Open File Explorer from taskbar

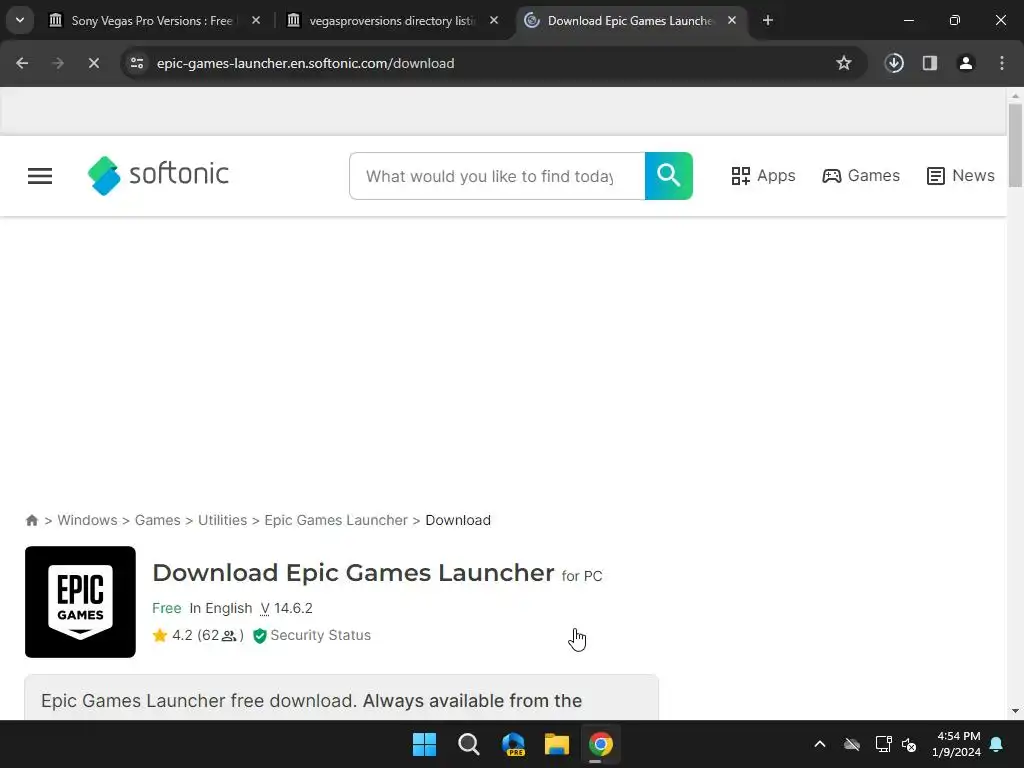557,744
